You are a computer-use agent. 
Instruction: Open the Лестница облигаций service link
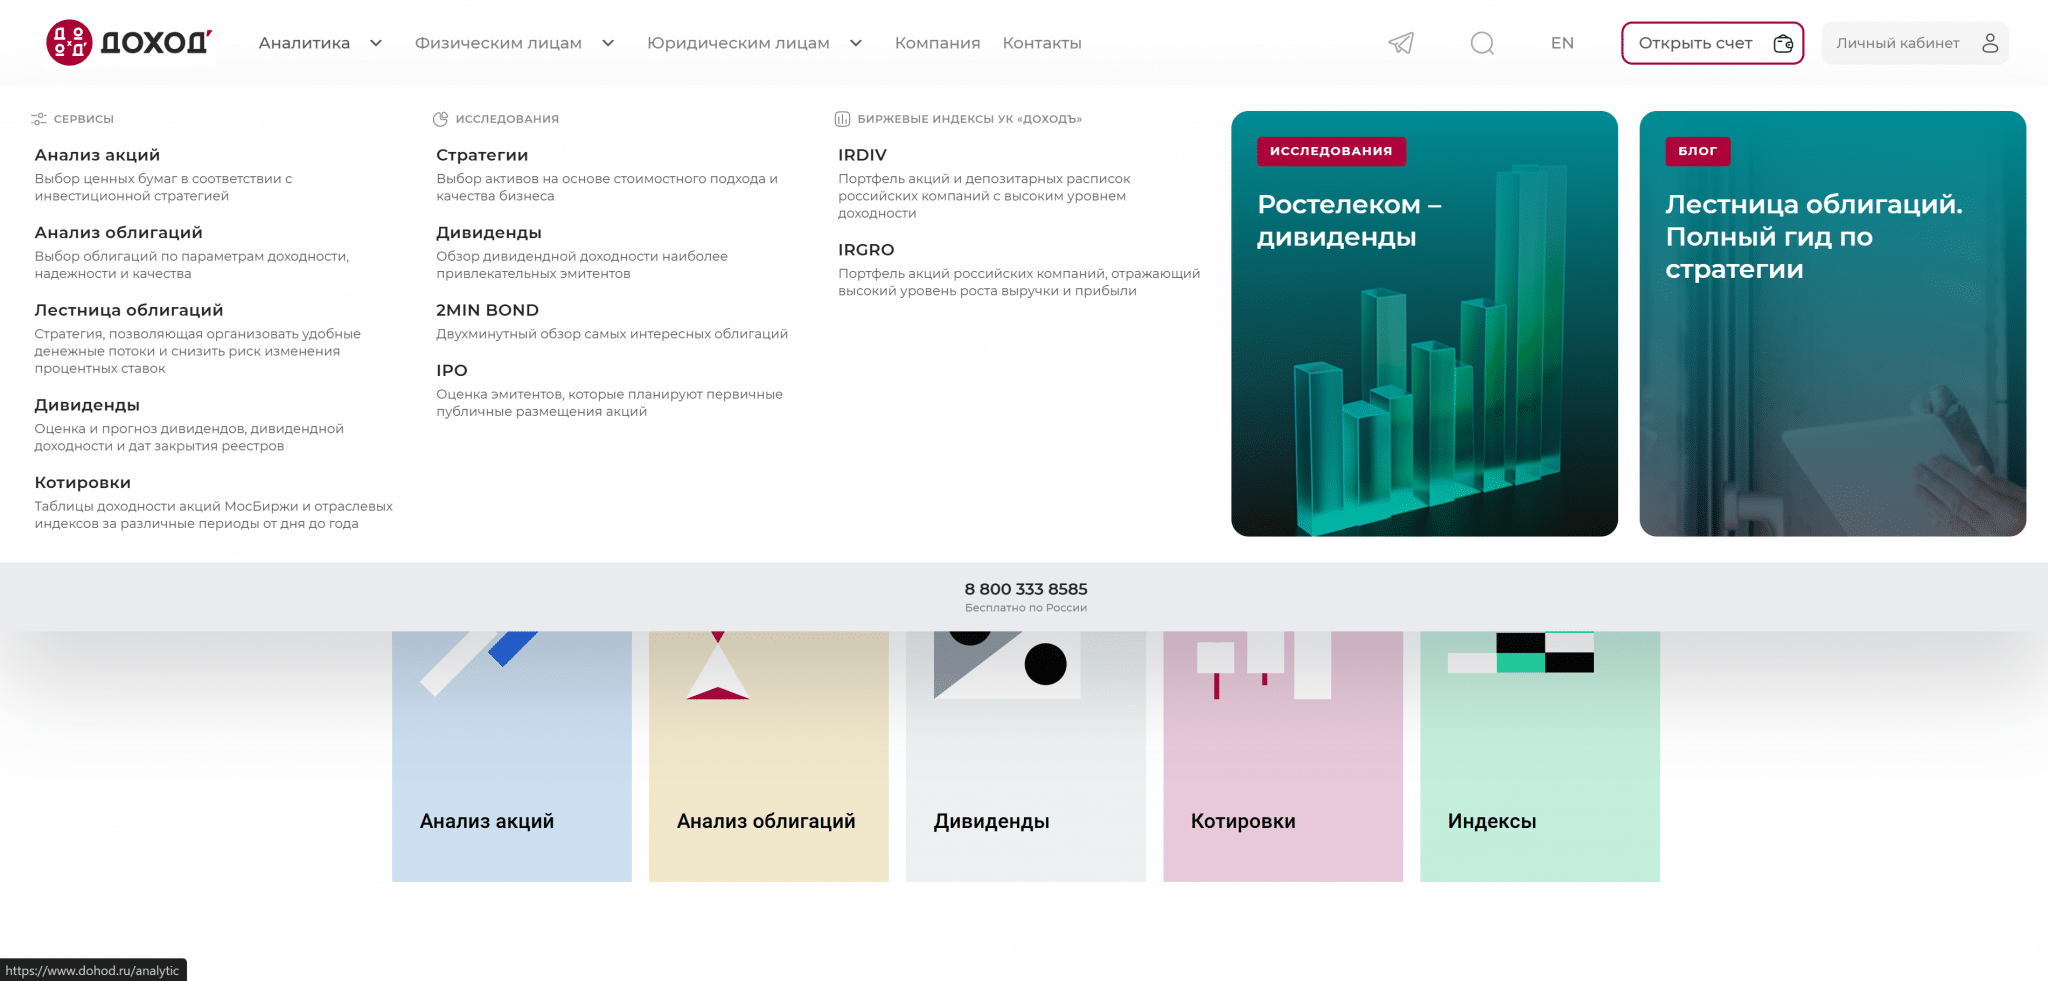point(129,310)
